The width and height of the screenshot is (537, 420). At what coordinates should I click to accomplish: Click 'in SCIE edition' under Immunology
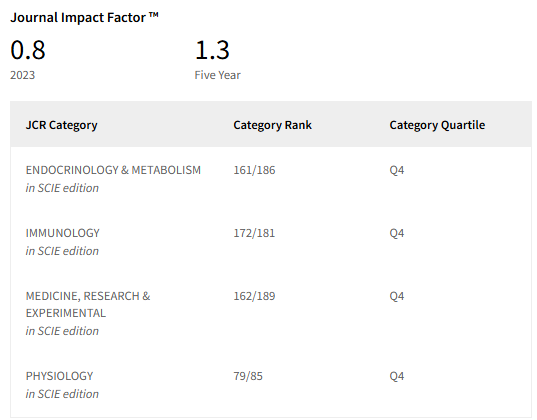coord(62,251)
